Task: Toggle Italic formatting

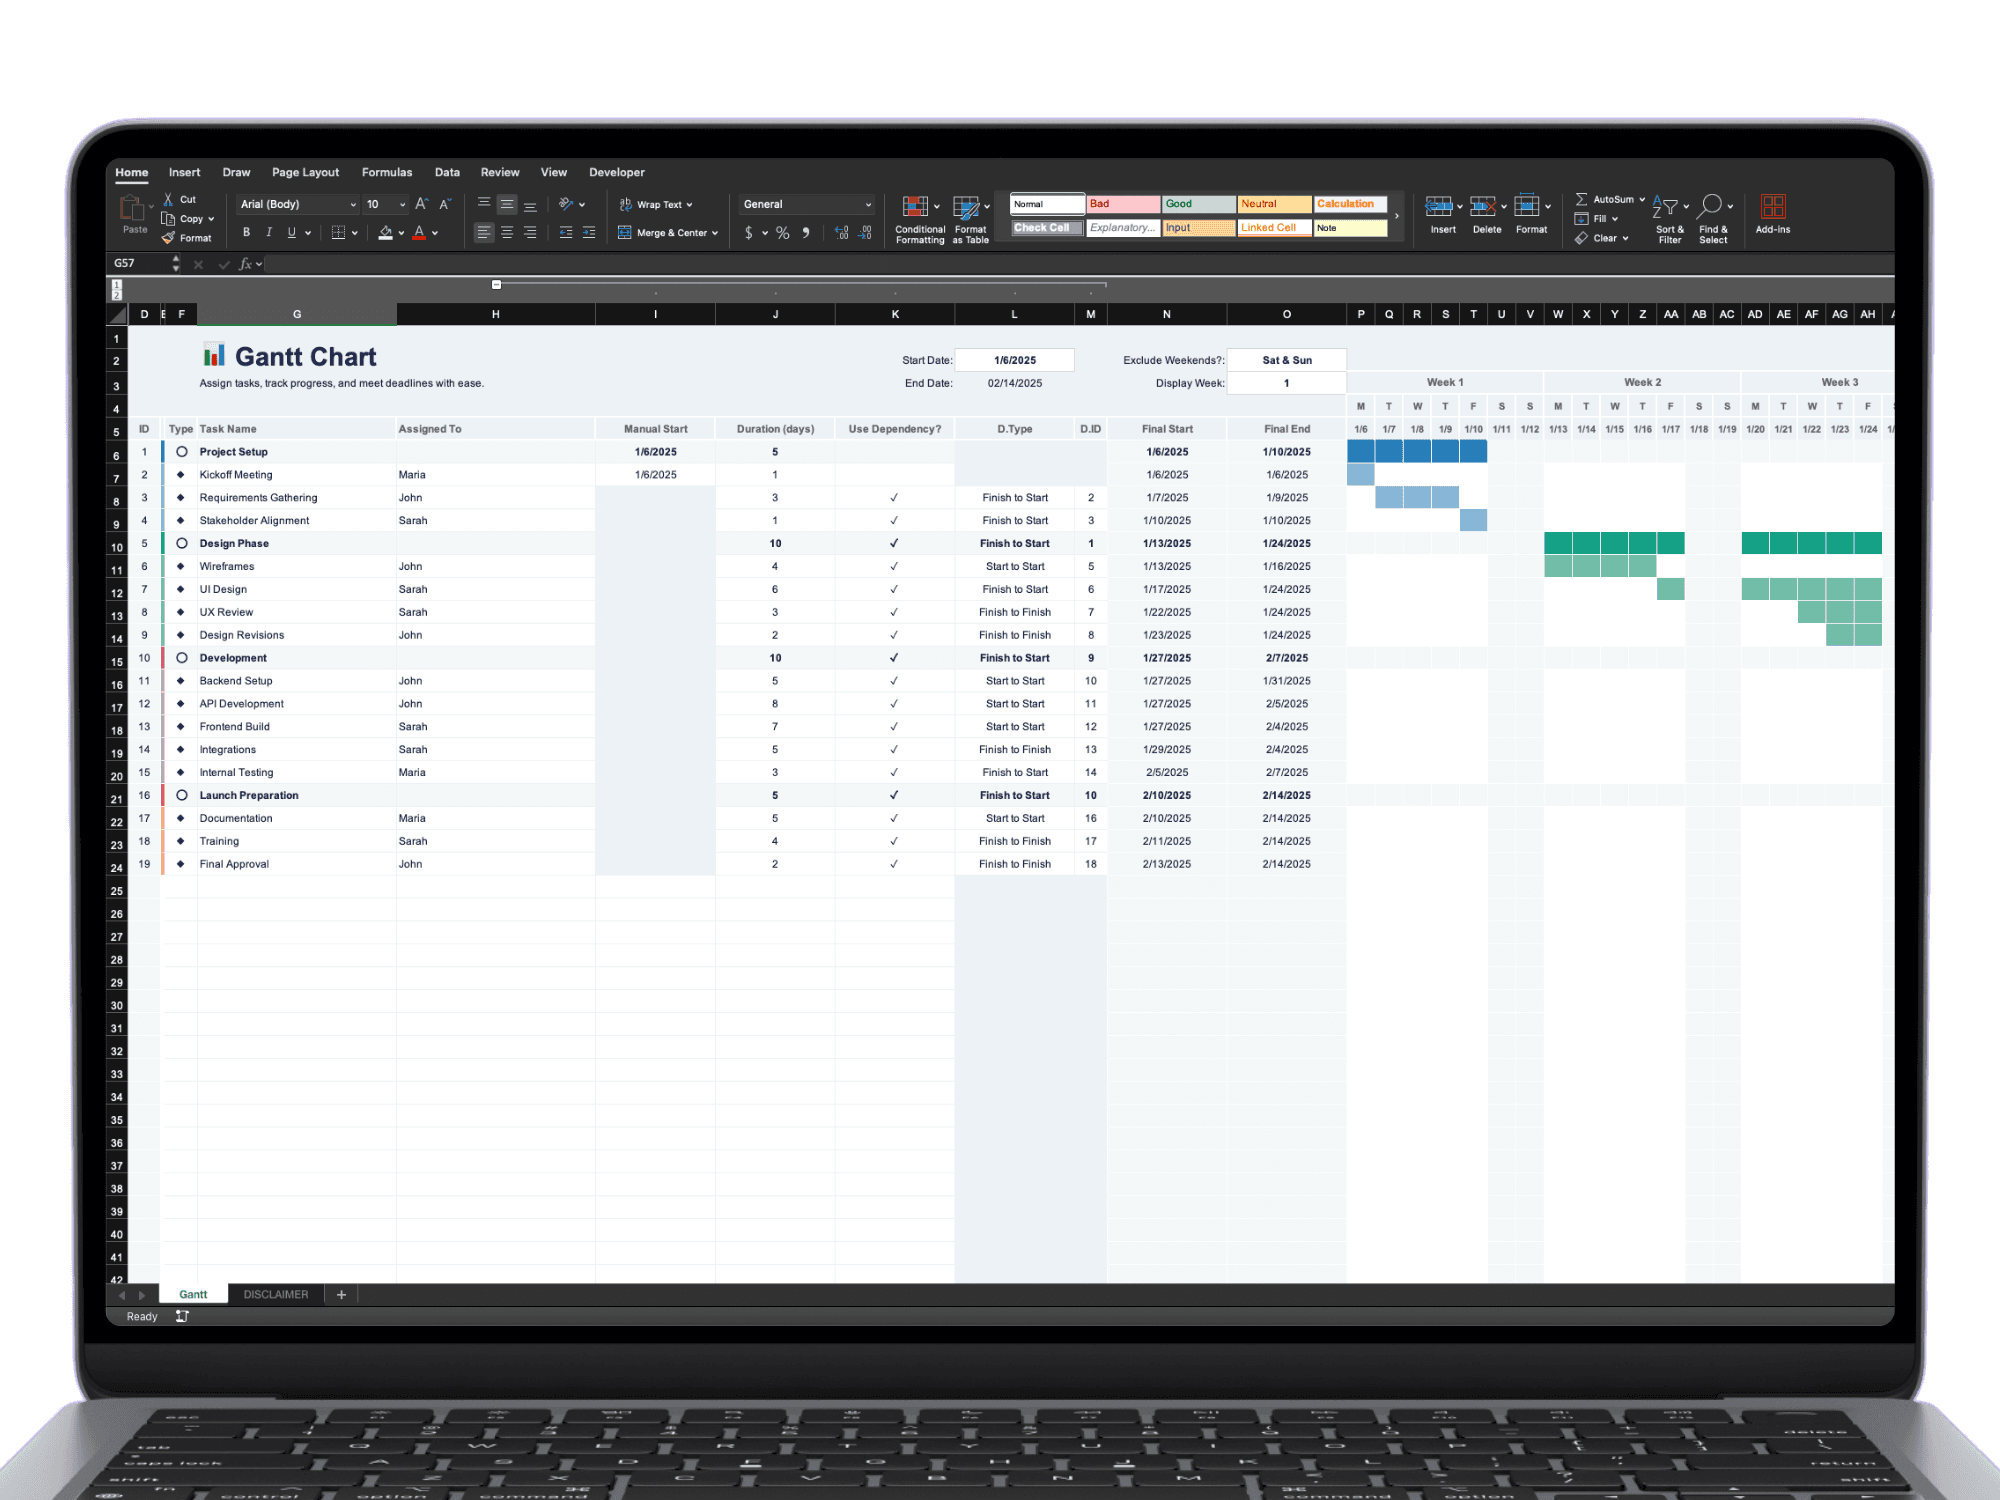Action: click(x=269, y=233)
